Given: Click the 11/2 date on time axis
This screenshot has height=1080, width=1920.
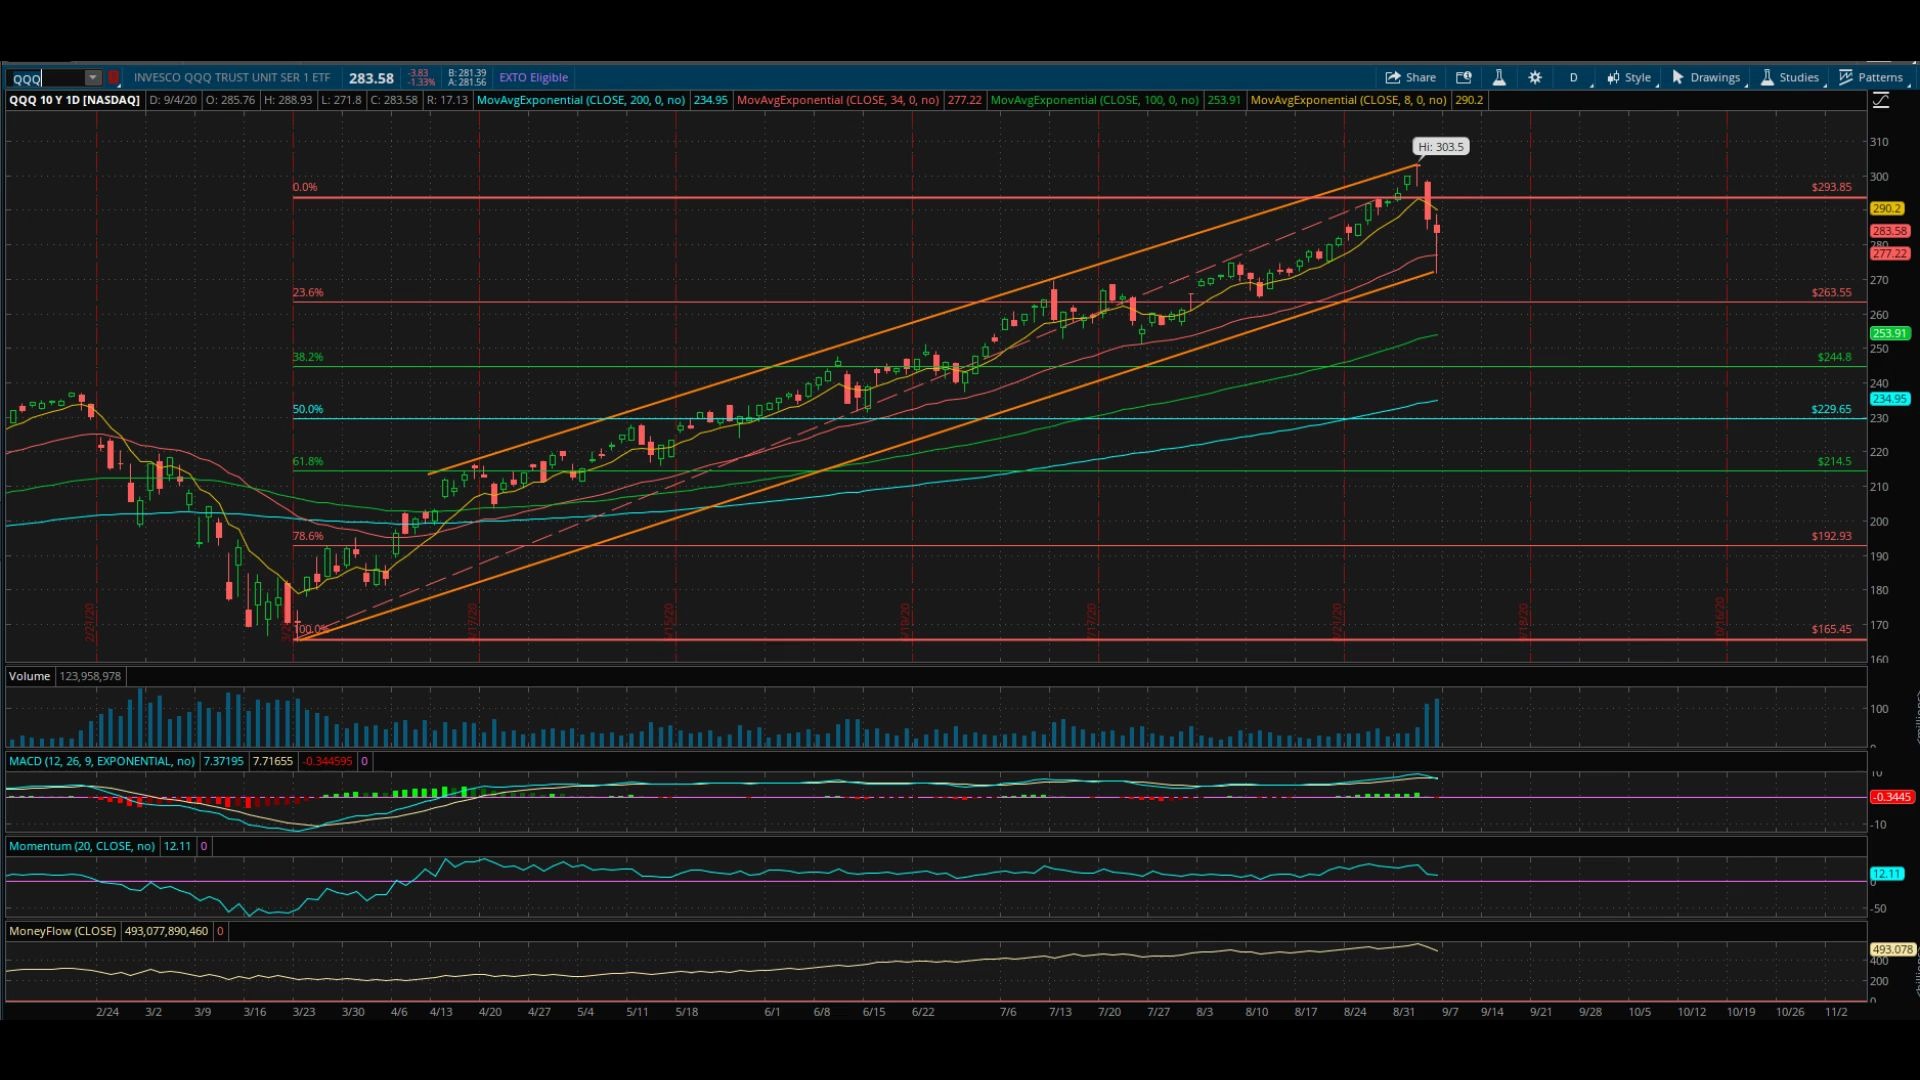Looking at the screenshot, I should pos(1836,1012).
